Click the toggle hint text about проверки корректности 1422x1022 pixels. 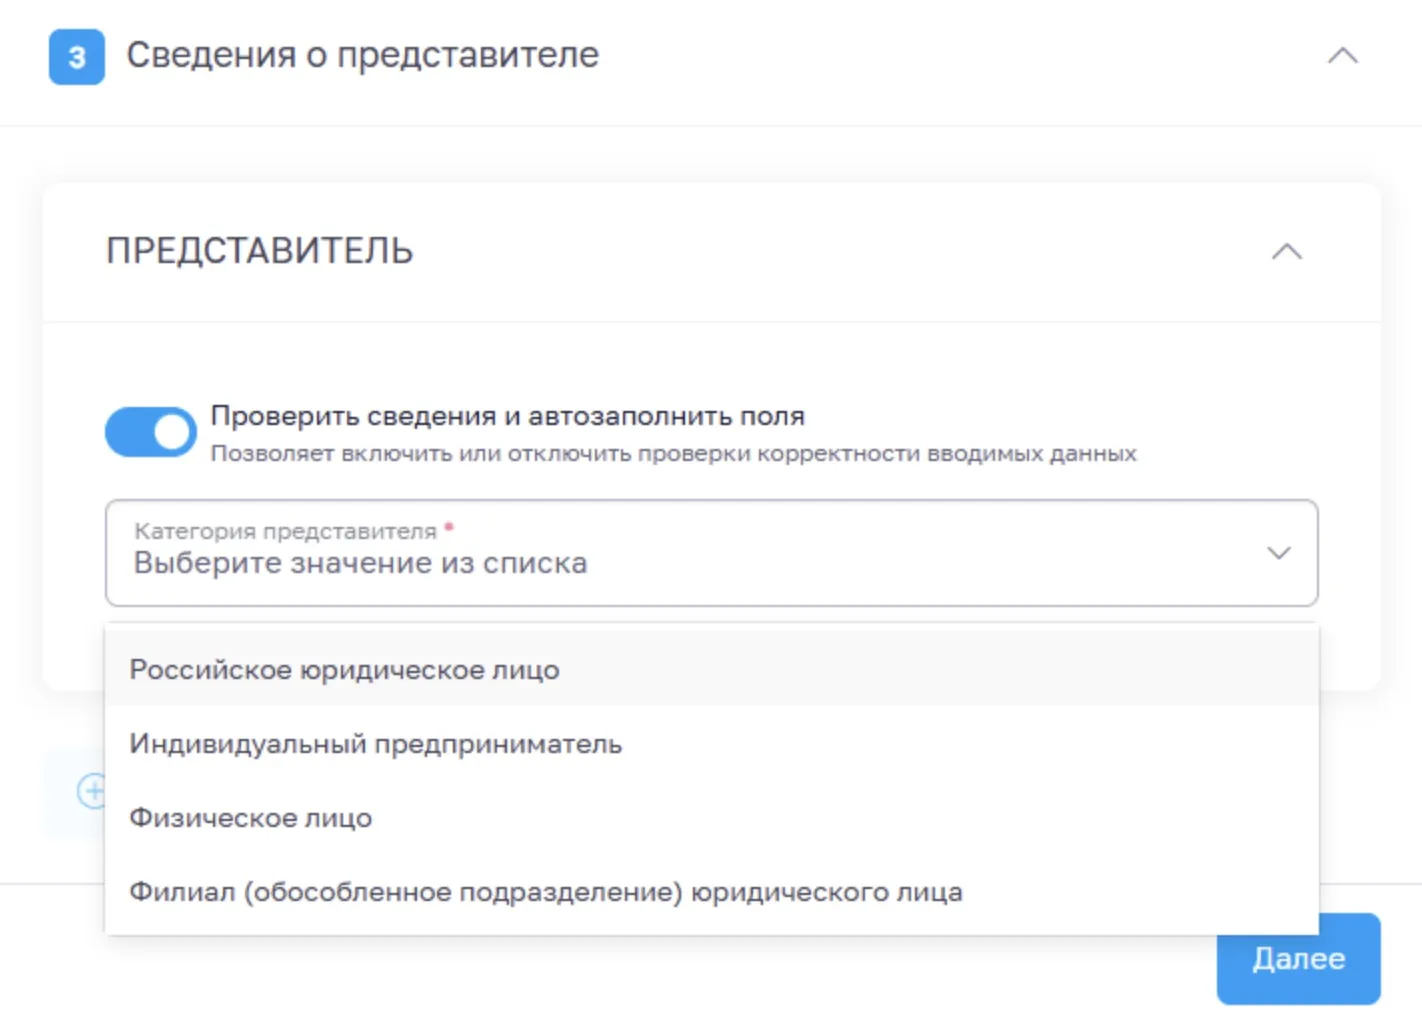pos(673,454)
